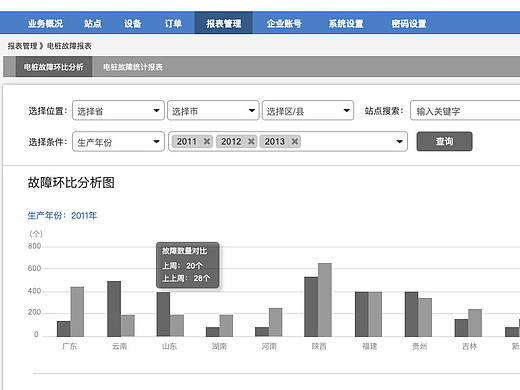Open the 业务概况 menu
520x390 pixels.
click(x=45, y=23)
